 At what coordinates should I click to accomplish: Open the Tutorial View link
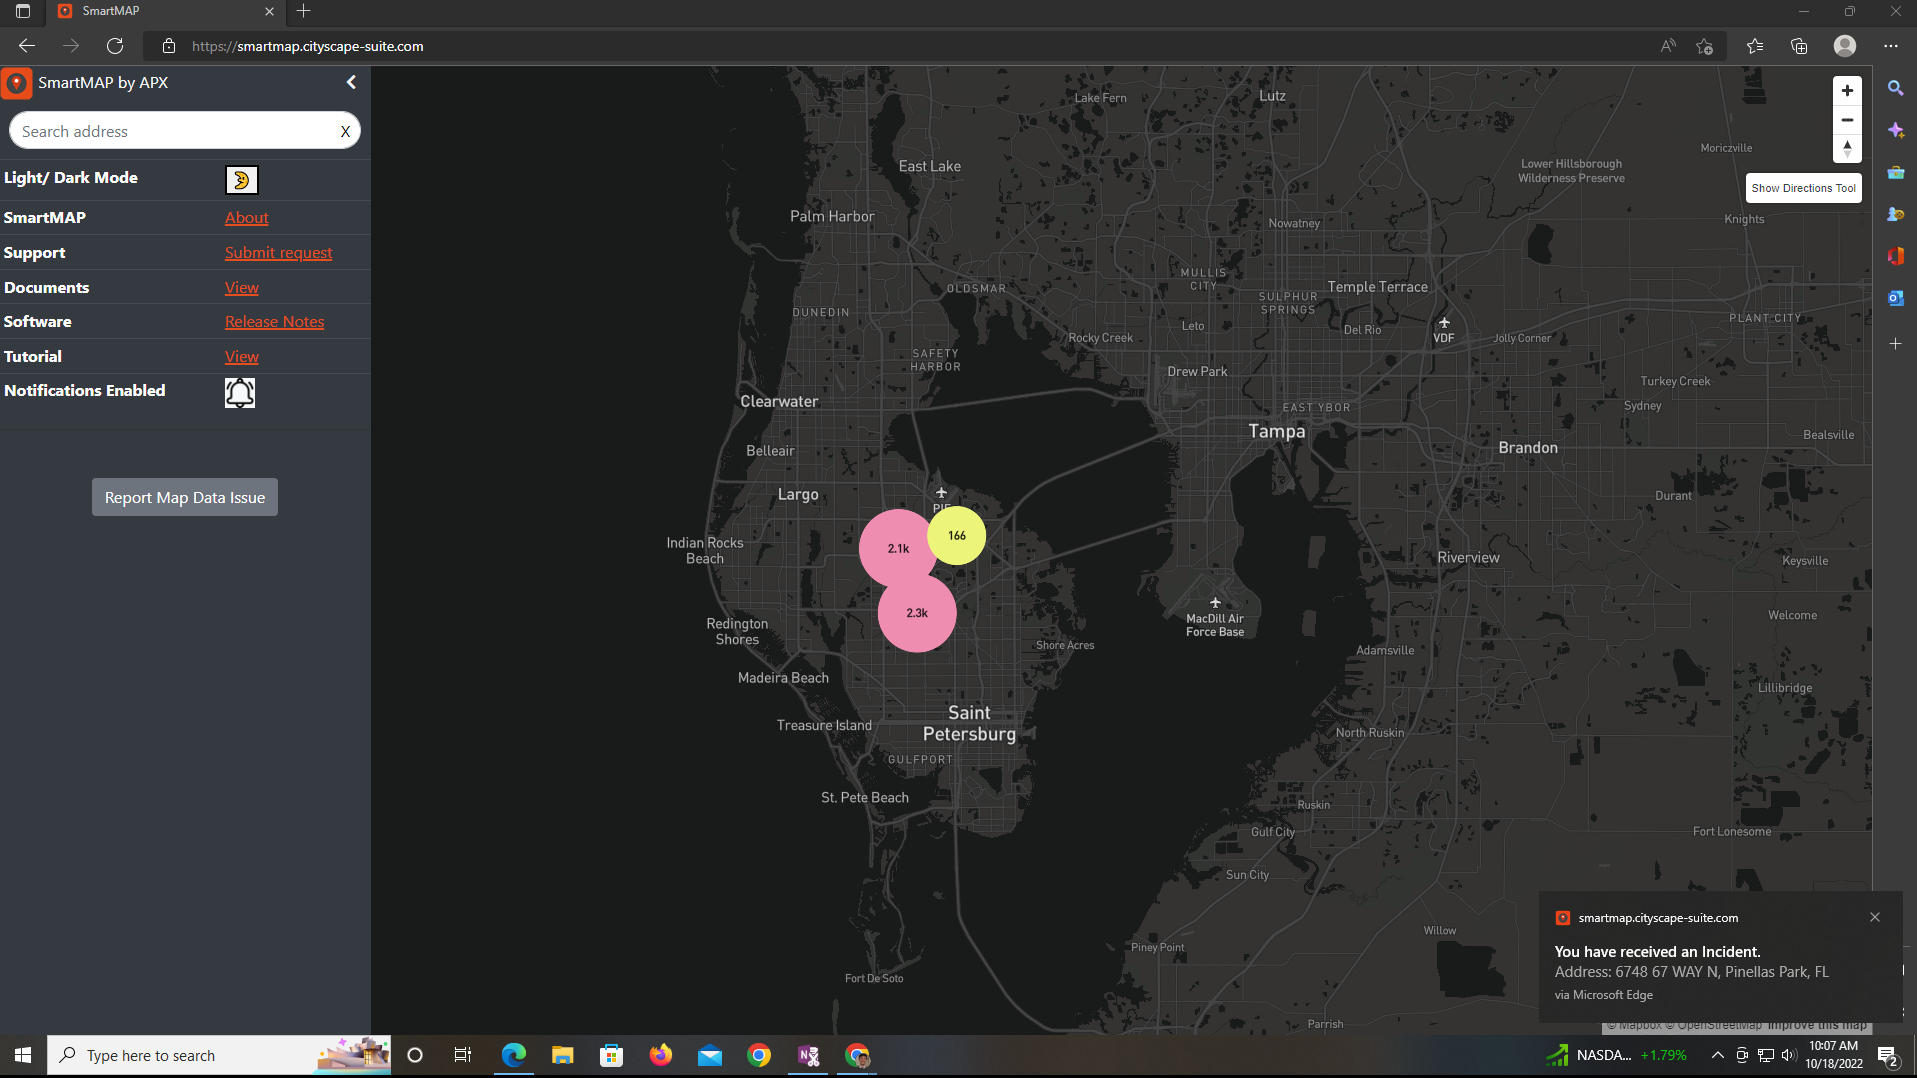coord(241,356)
